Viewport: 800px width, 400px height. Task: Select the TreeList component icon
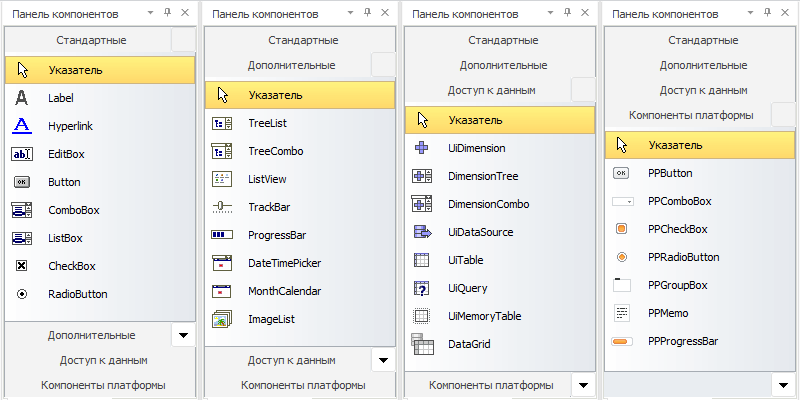222,124
